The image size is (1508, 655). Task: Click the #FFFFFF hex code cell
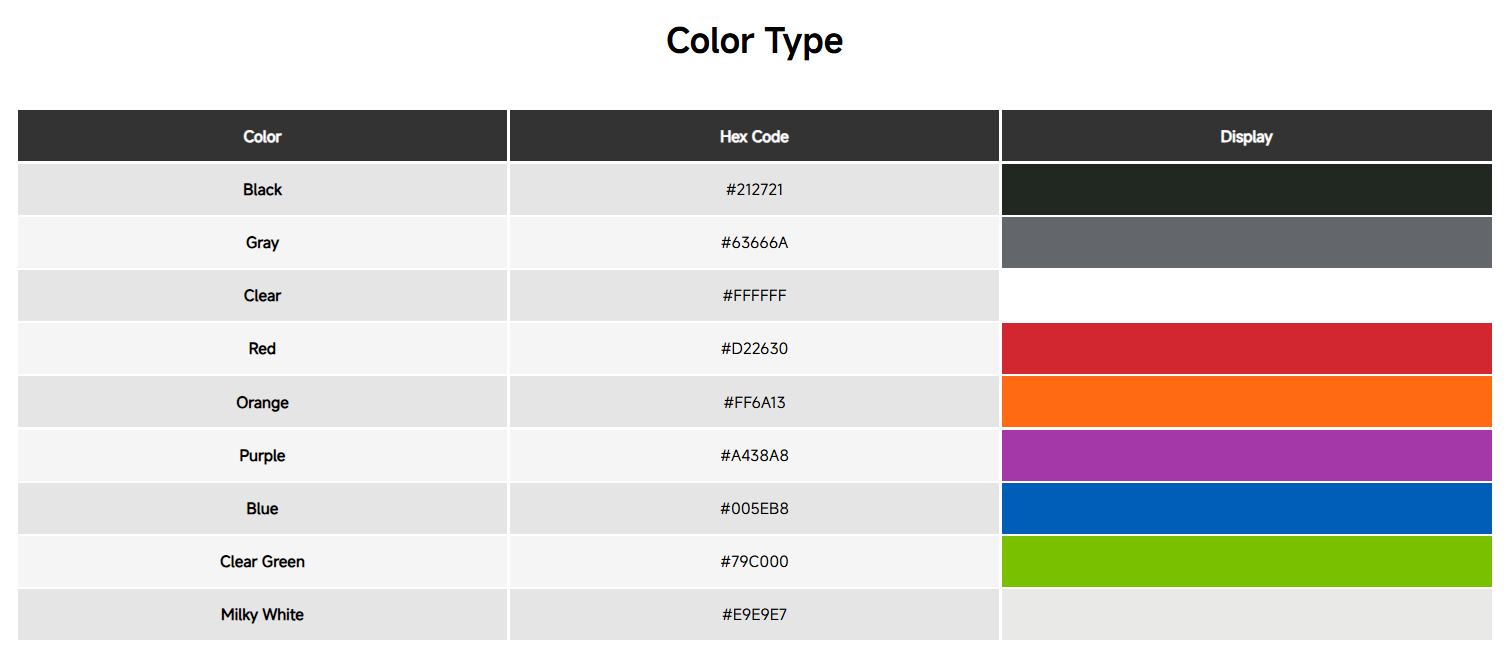pos(754,295)
